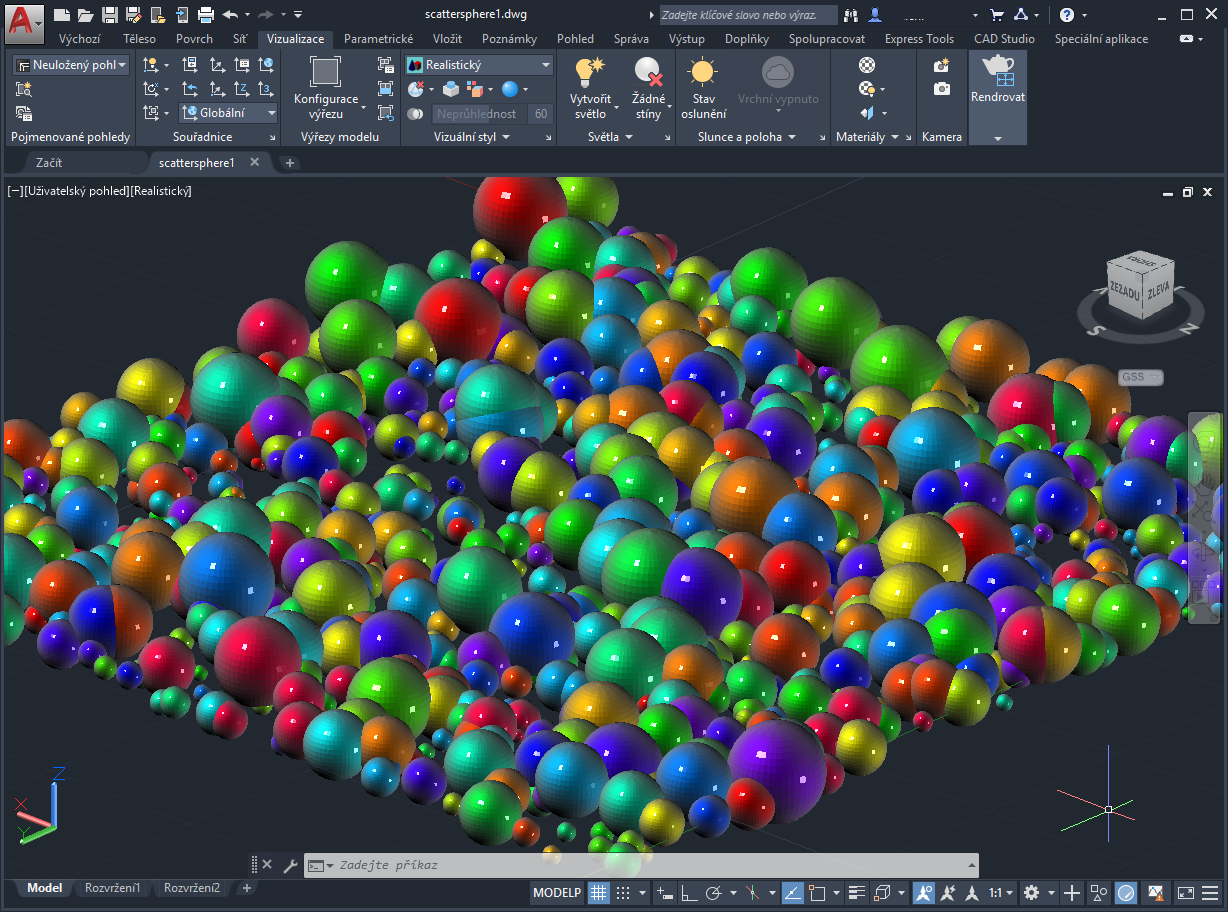Image resolution: width=1228 pixels, height=912 pixels.
Task: Switch to the Výchozí ribbon tab
Action: pos(79,39)
